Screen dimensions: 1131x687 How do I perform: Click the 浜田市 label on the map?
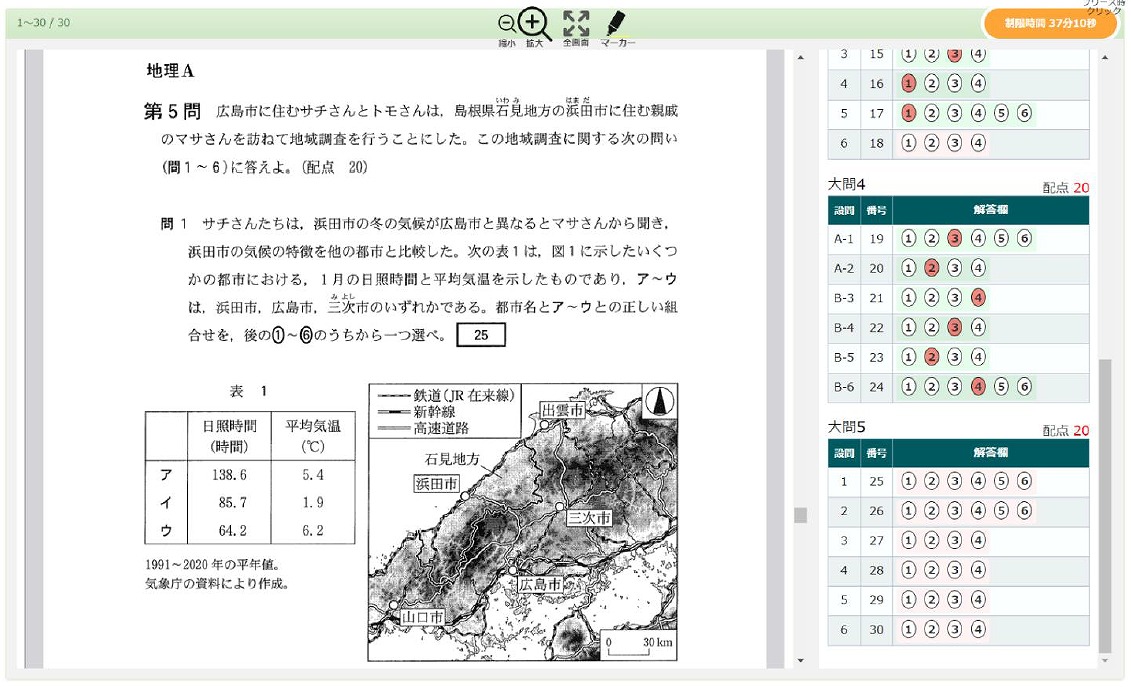[436, 483]
